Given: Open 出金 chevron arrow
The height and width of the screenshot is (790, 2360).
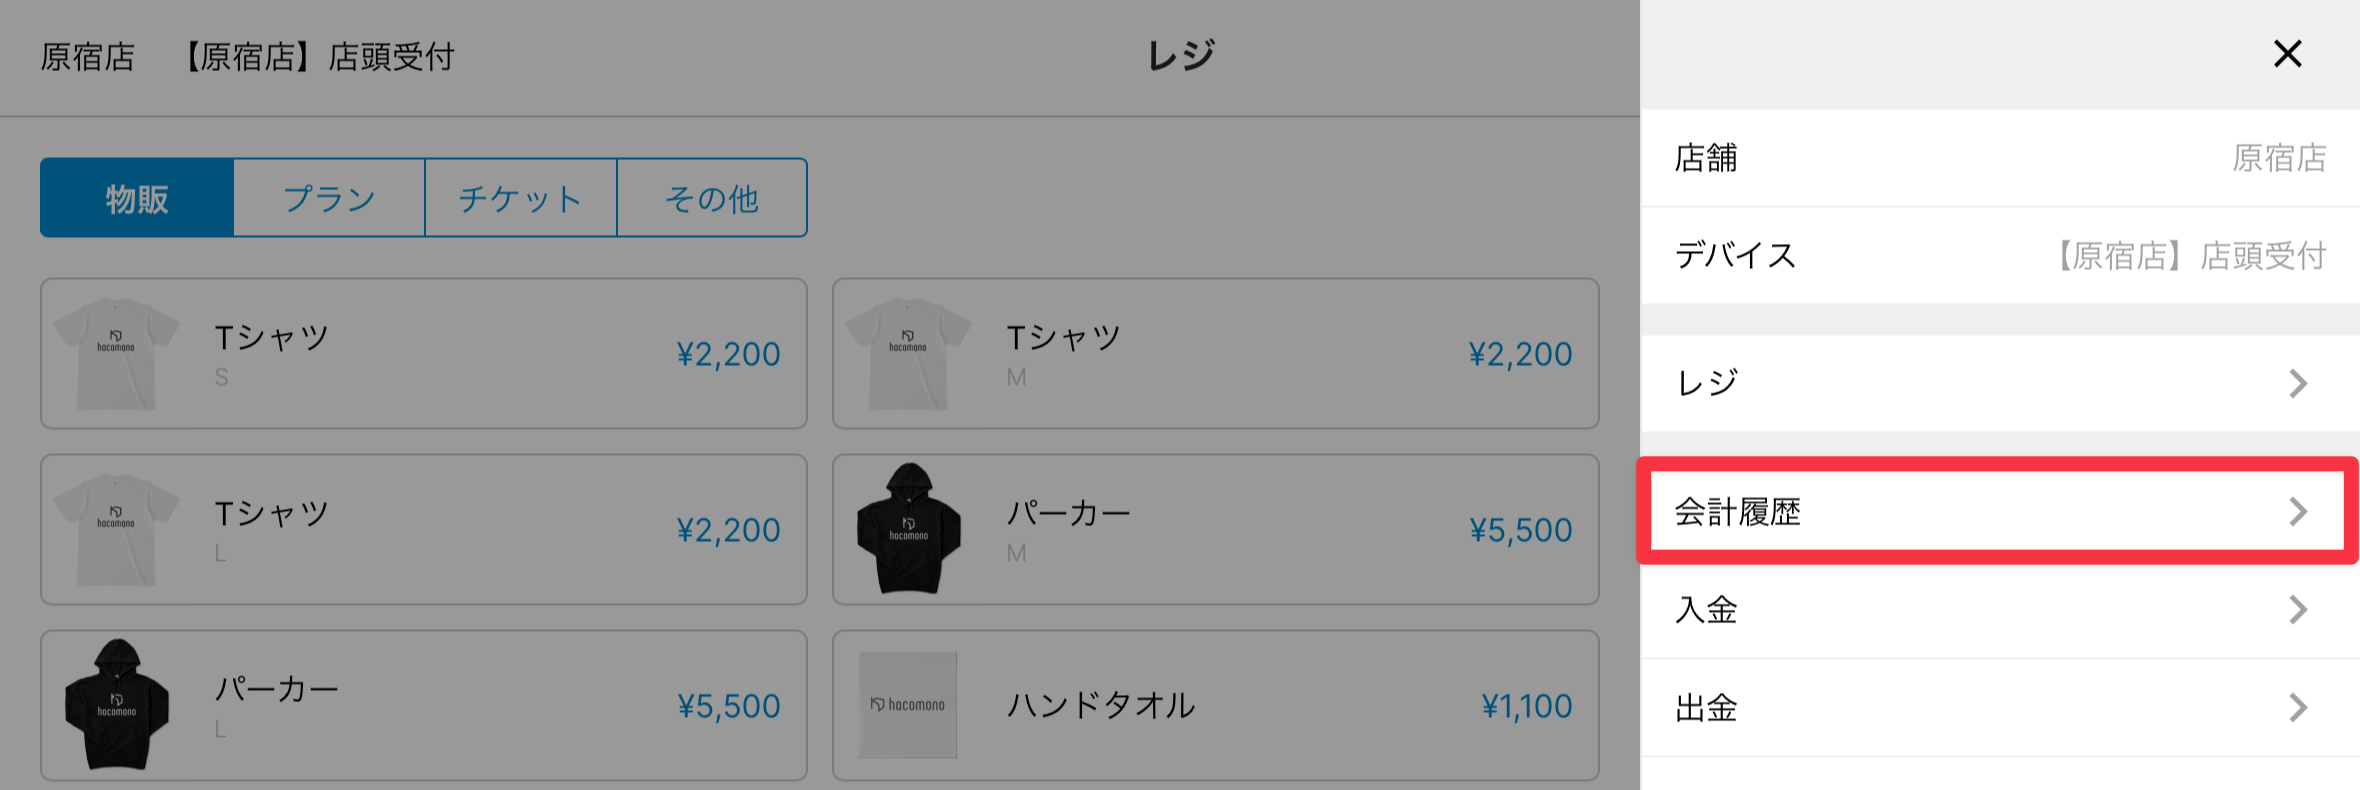Looking at the screenshot, I should click(2297, 708).
